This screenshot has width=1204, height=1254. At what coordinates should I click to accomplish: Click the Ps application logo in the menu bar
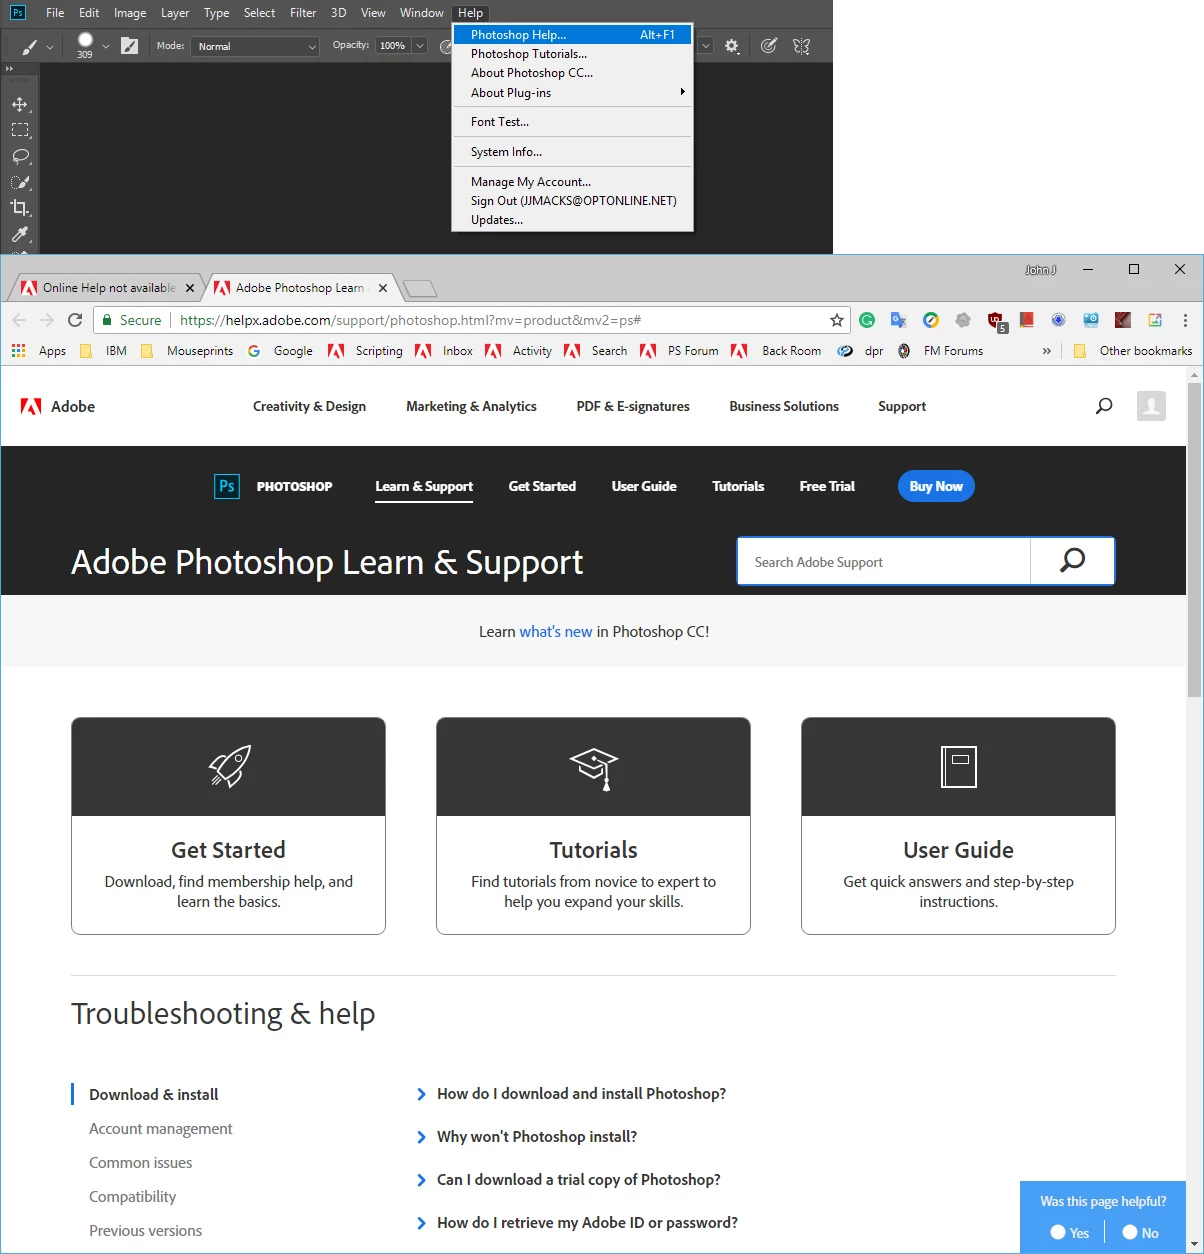tap(18, 13)
